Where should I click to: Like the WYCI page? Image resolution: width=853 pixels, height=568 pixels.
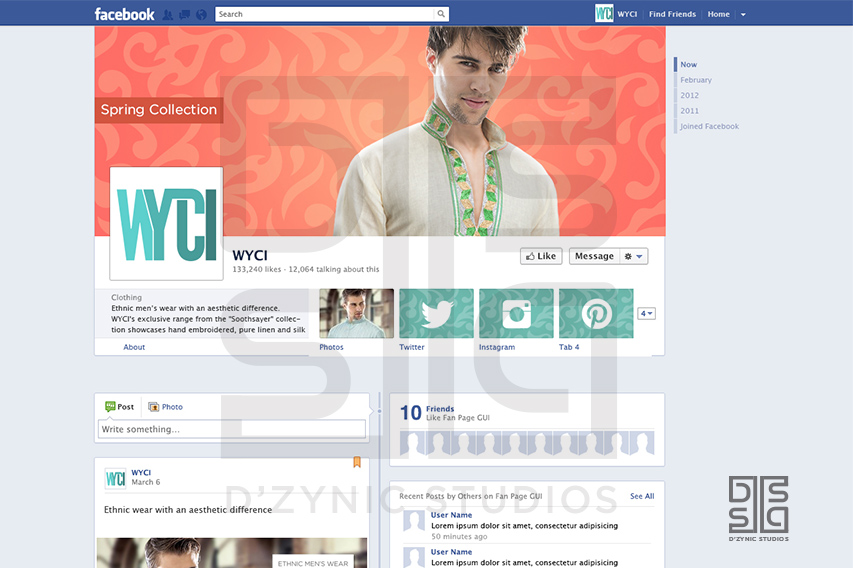pyautogui.click(x=541, y=256)
